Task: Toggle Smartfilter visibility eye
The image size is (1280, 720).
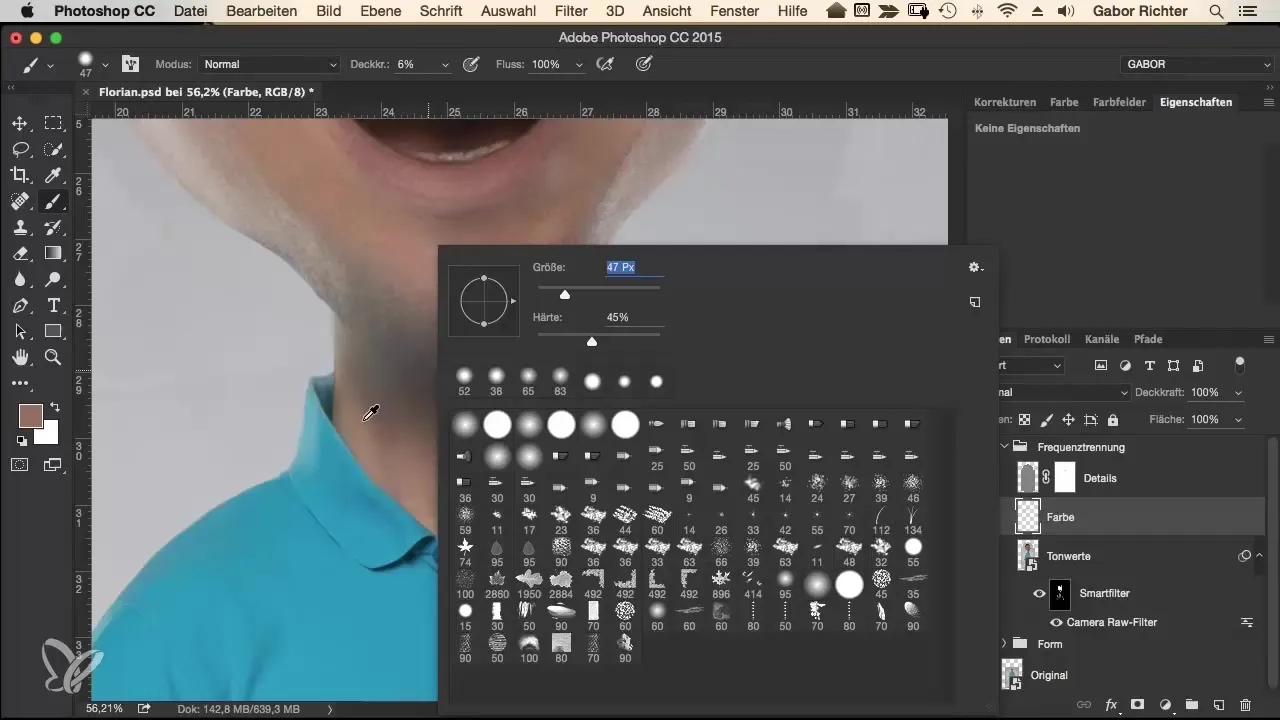Action: coord(1039,593)
